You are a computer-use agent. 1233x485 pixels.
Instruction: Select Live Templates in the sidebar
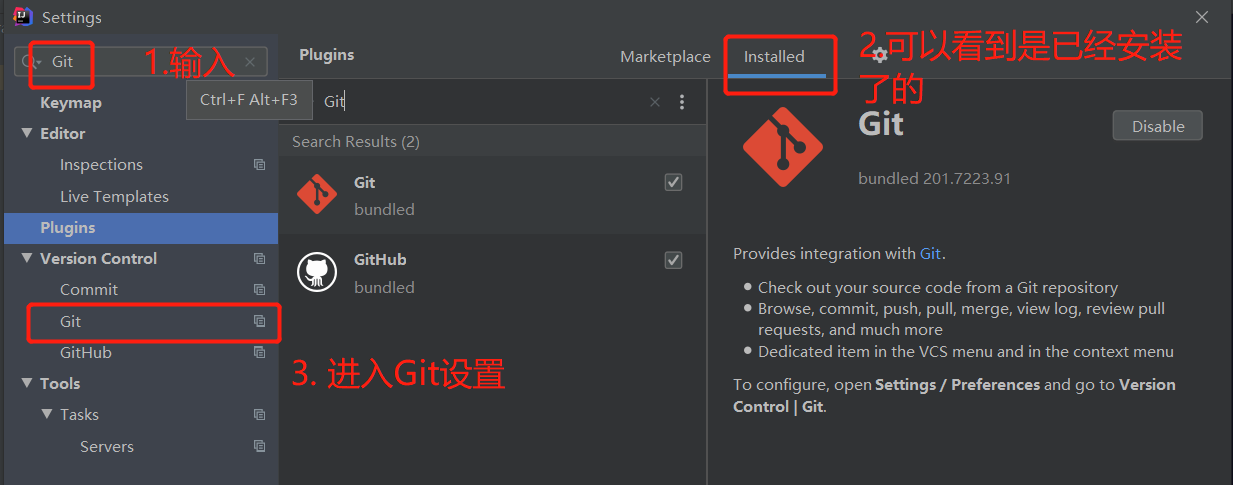pyautogui.click(x=114, y=197)
